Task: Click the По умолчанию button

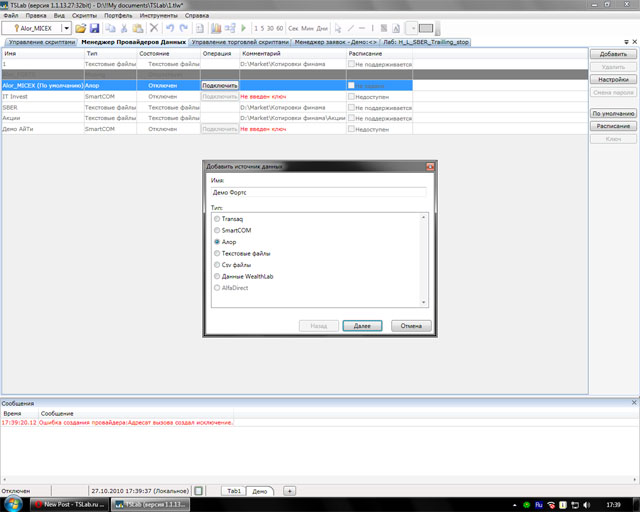Action: (613, 113)
